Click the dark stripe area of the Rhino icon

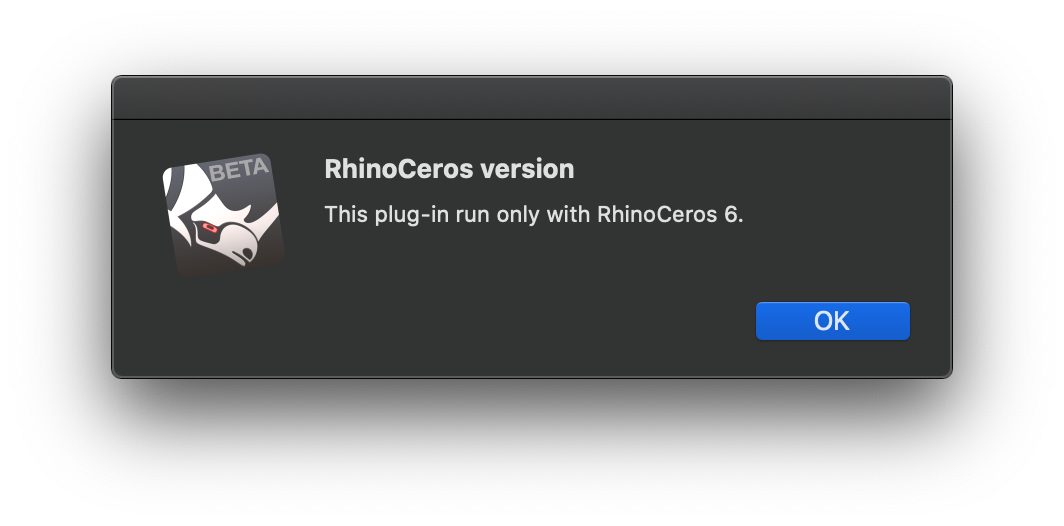coord(174,189)
